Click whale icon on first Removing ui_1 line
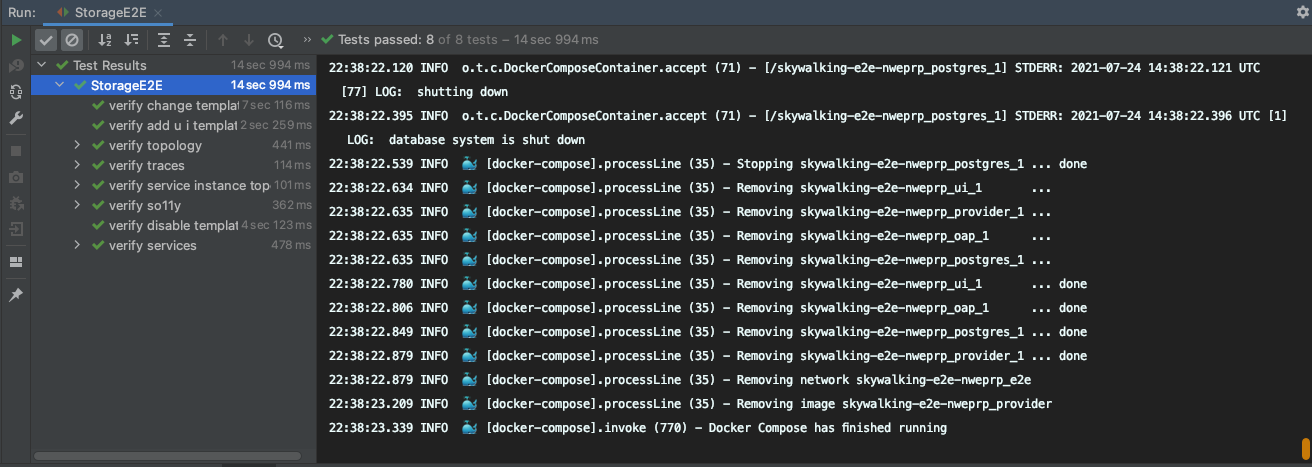Screen dimensions: 1312x467 (x=469, y=188)
